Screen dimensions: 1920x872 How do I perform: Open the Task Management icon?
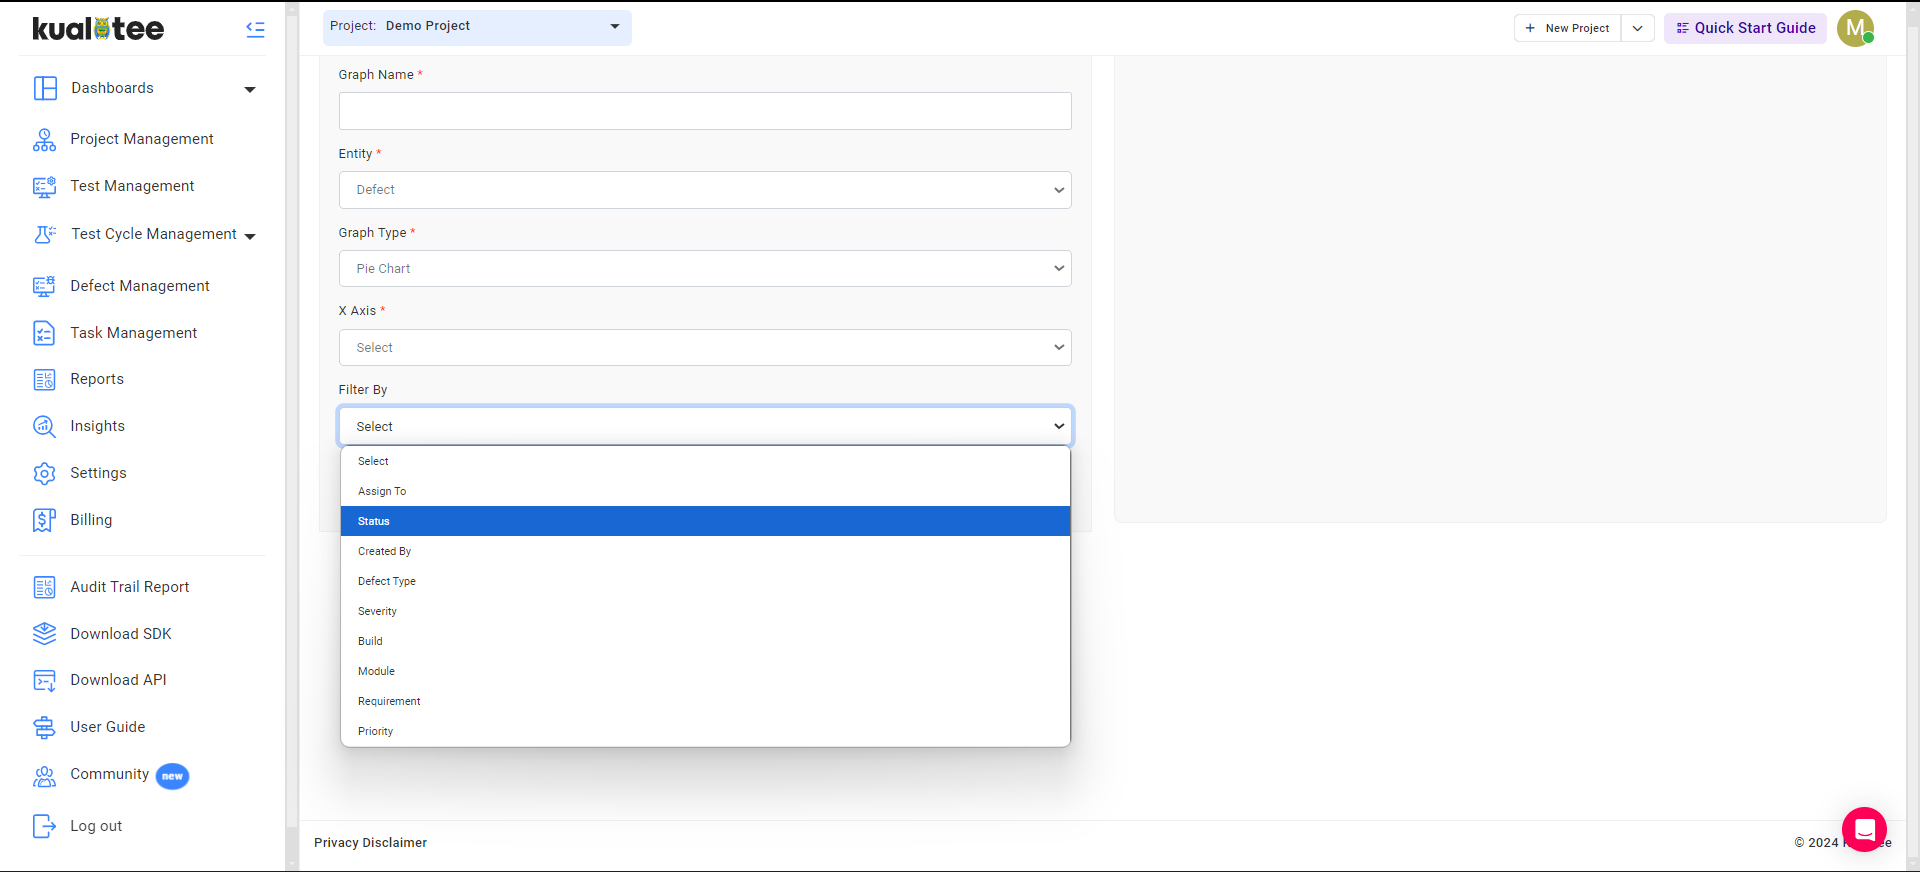pyautogui.click(x=45, y=333)
